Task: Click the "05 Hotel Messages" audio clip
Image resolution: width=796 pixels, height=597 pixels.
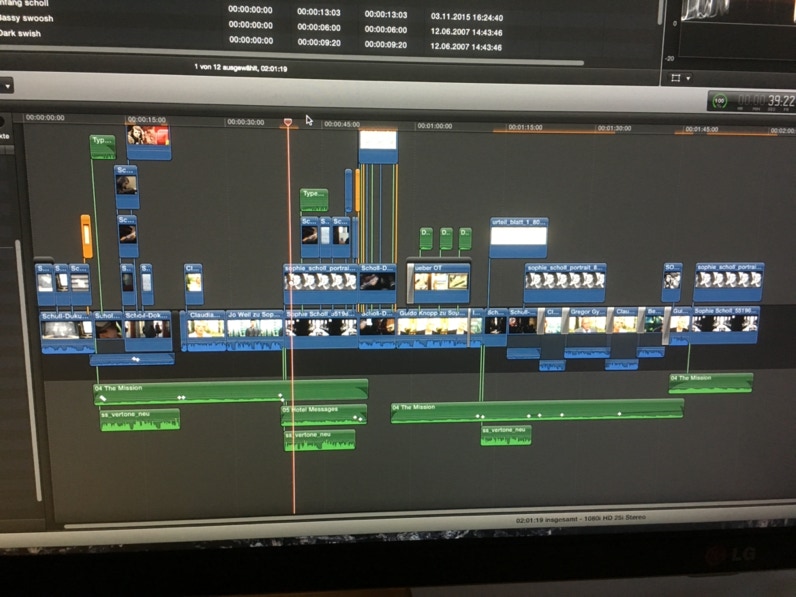Action: pyautogui.click(x=323, y=414)
